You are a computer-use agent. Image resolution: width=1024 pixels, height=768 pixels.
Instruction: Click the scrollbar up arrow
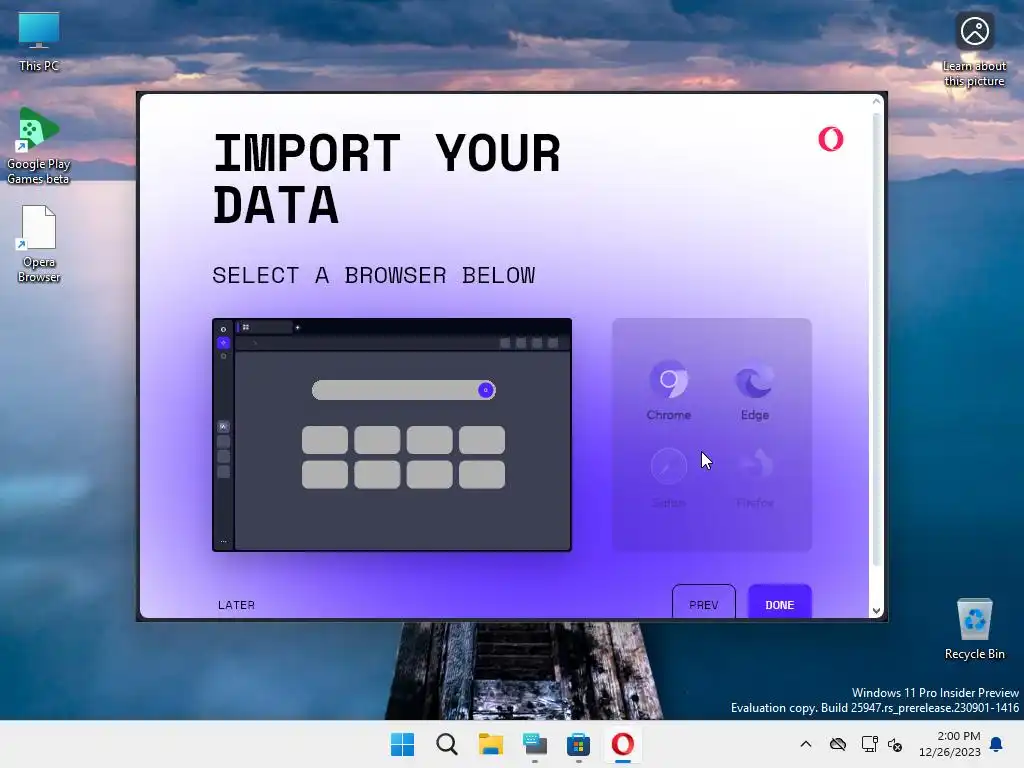pyautogui.click(x=876, y=101)
